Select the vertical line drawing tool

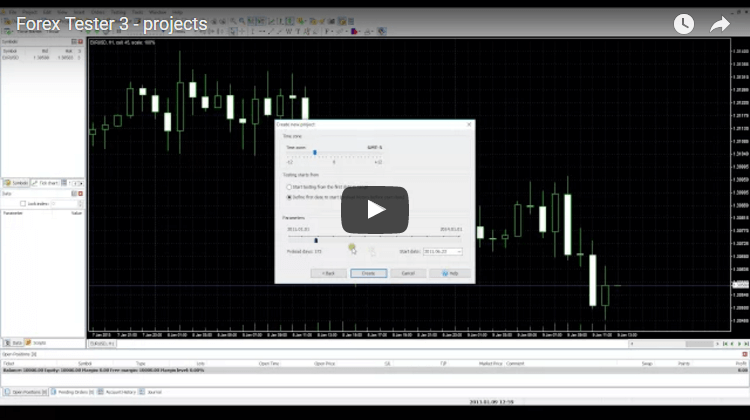click(x=253, y=32)
